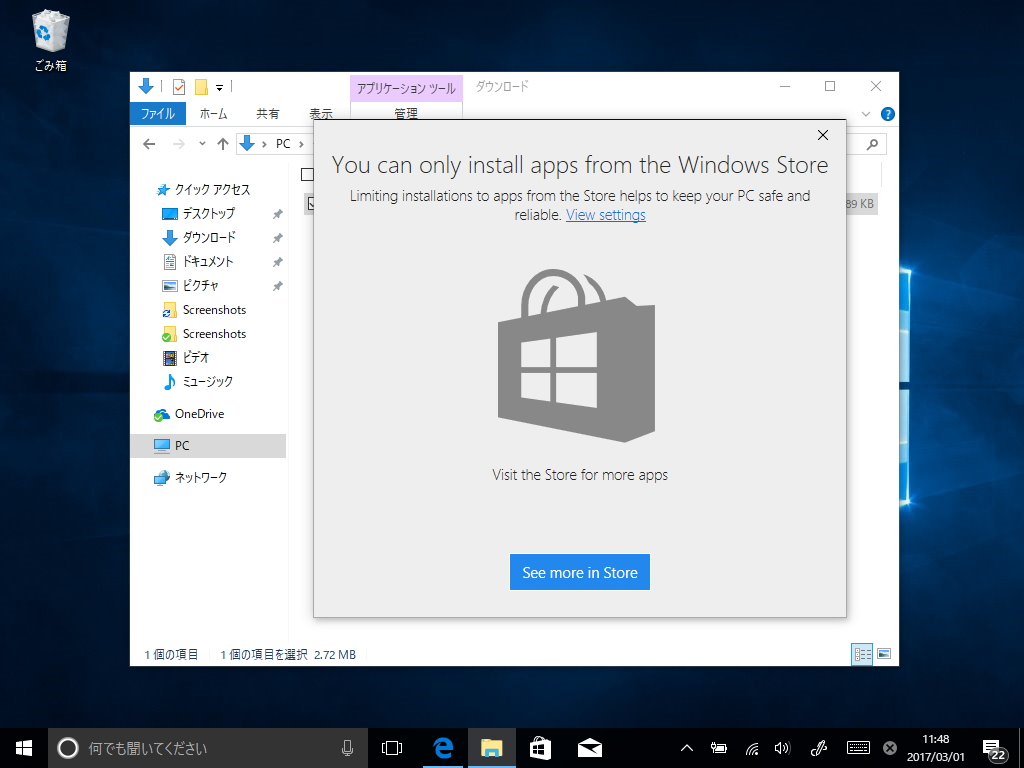This screenshot has height=768, width=1024.
Task: Open the Windows Ink Workspace pen icon
Action: click(x=819, y=748)
